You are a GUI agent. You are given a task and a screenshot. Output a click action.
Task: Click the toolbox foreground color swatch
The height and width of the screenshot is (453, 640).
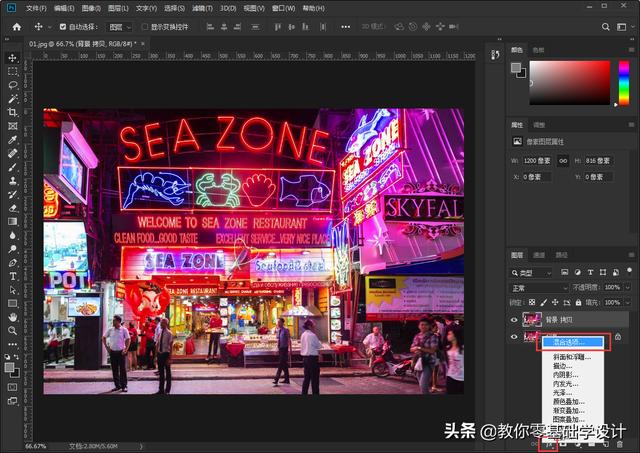click(9, 368)
